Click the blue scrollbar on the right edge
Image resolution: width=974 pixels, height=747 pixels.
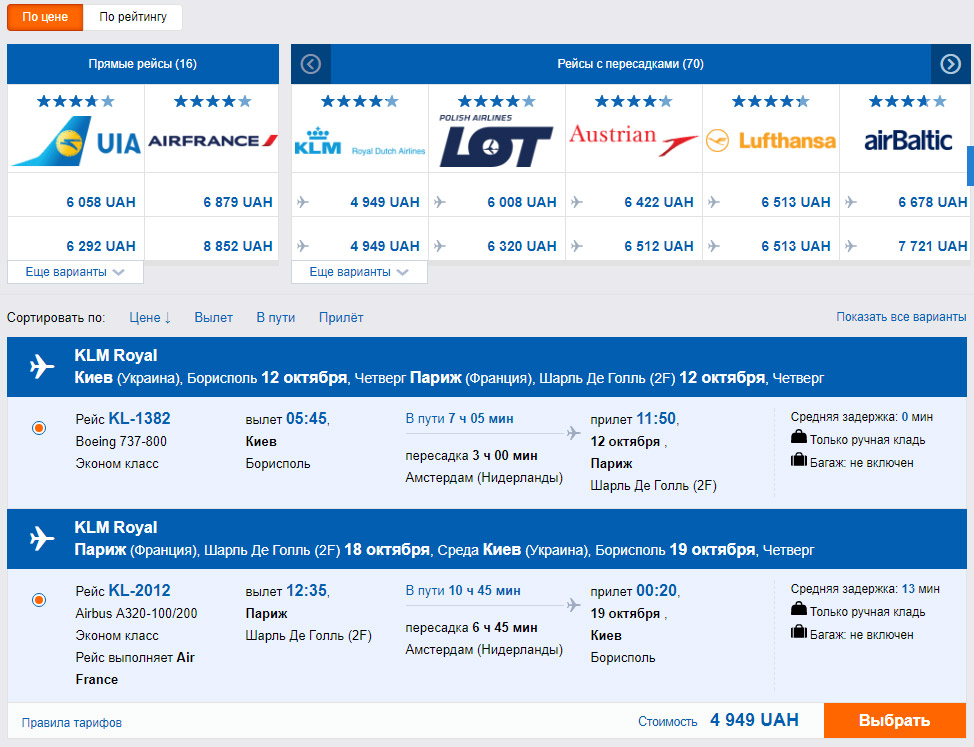[x=970, y=166]
